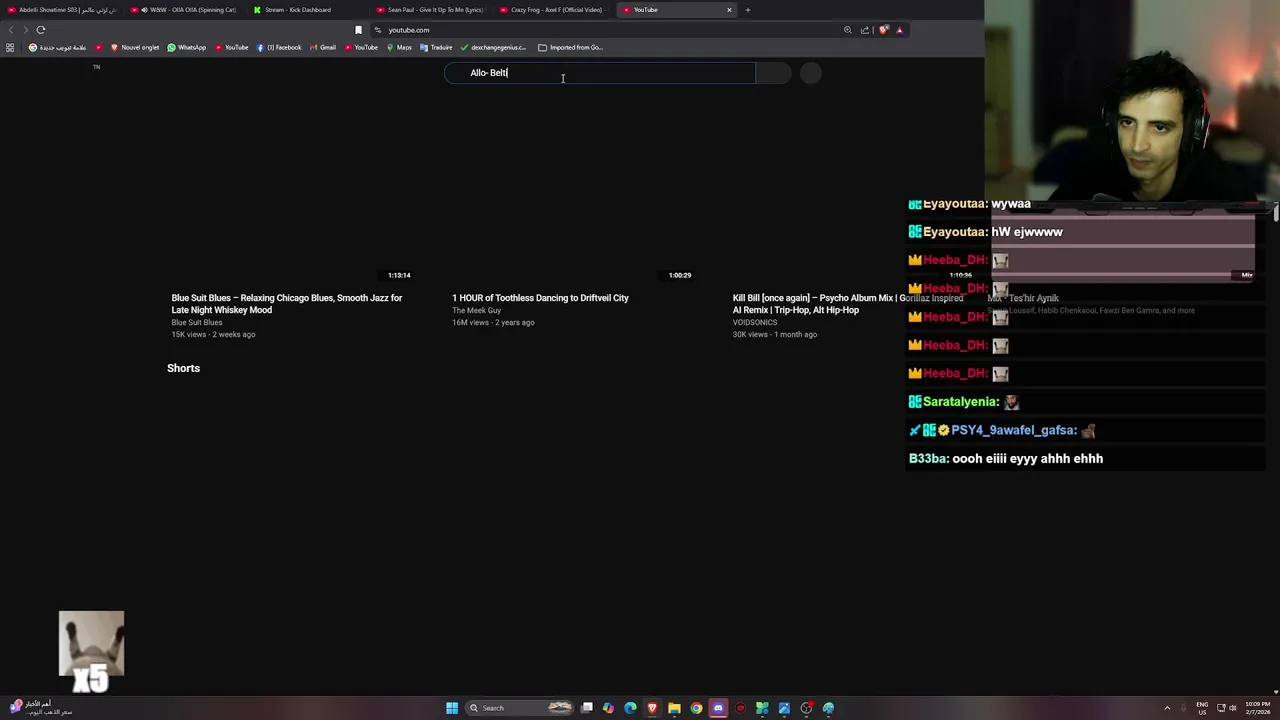The width and height of the screenshot is (1280, 720).
Task: Open the Copilot taskbar icon
Action: (x=608, y=708)
